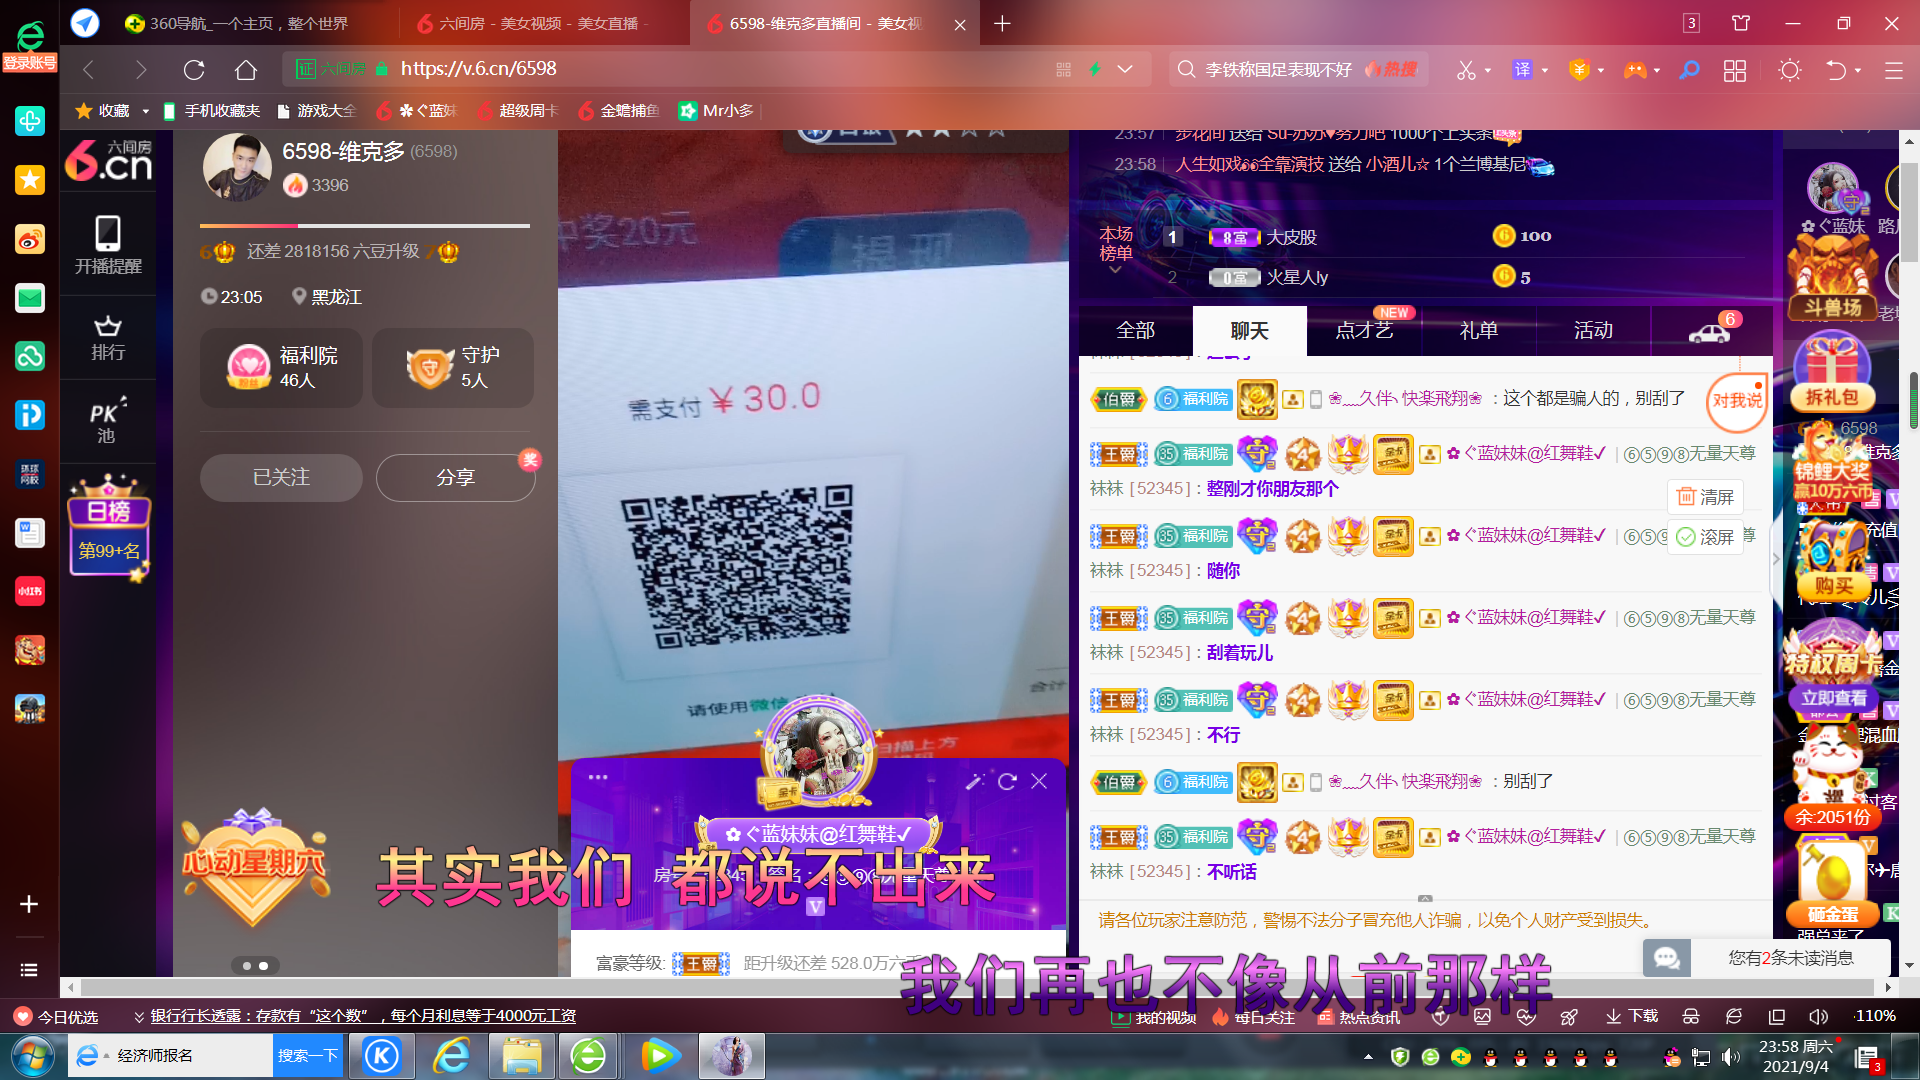Open the undo icon dropdown arrow
The image size is (1920, 1080).
[x=1858, y=71]
